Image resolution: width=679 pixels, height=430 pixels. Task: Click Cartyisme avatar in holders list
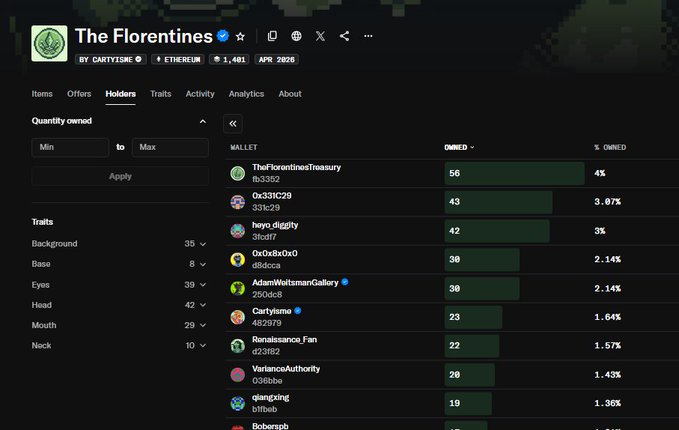tap(238, 317)
